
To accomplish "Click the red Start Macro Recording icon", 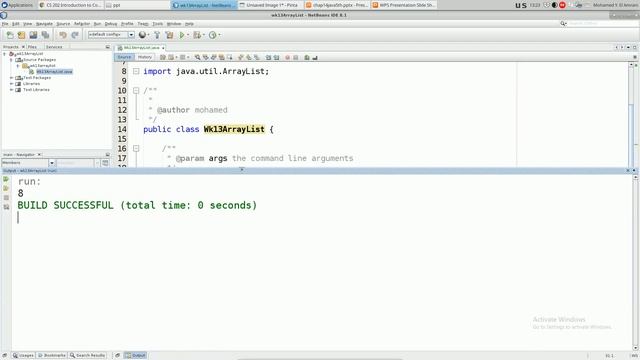I will [x=287, y=58].
